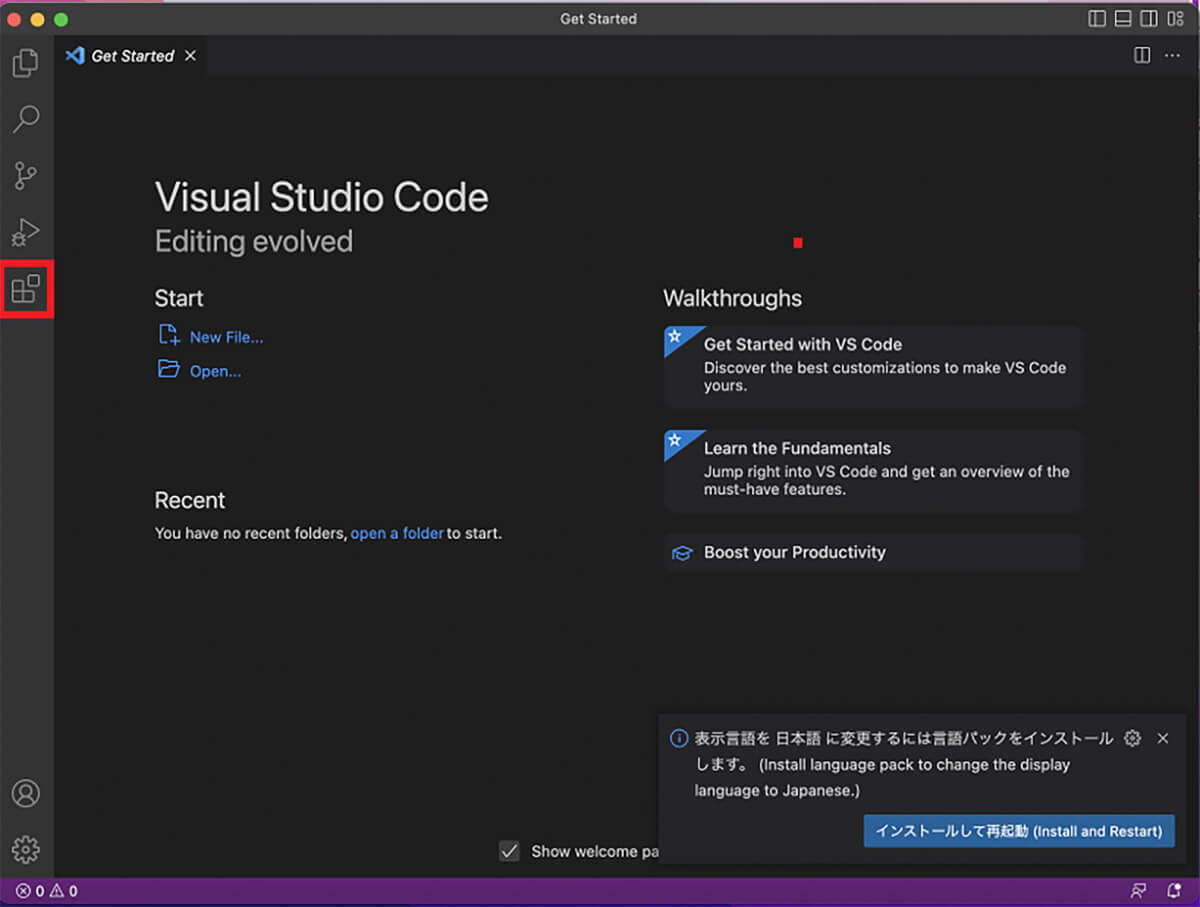The height and width of the screenshot is (907, 1200).
Task: Open the Explorer view in the Activity Bar
Action: [x=26, y=62]
